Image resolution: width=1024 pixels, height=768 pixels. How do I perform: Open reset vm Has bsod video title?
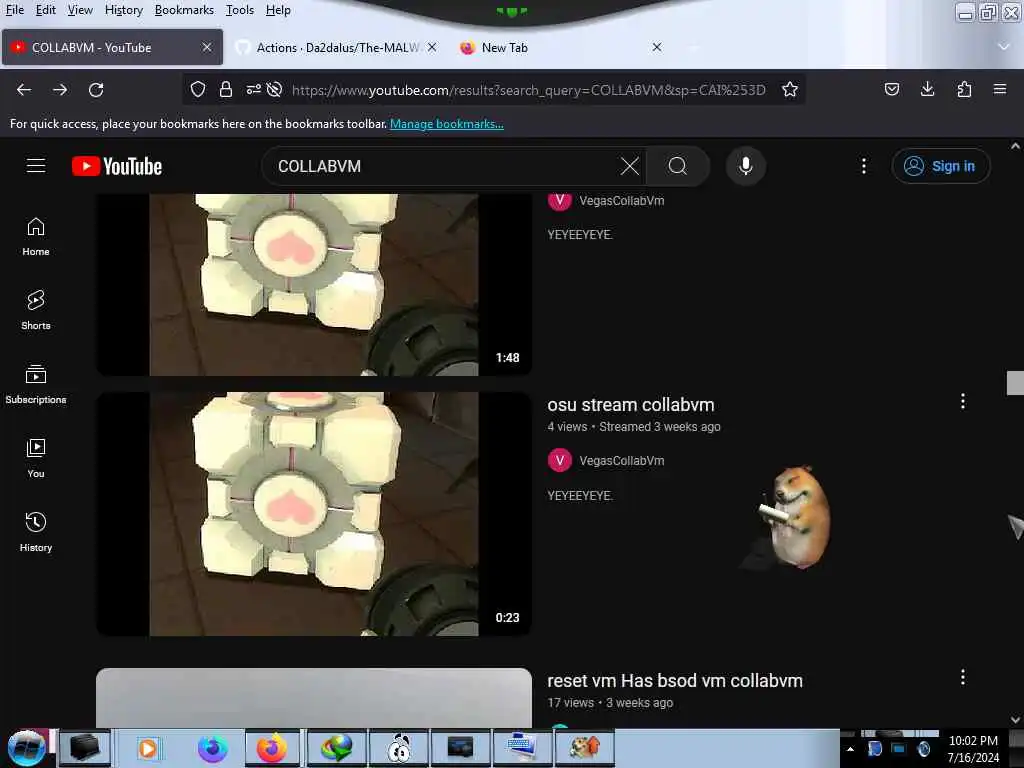(675, 680)
